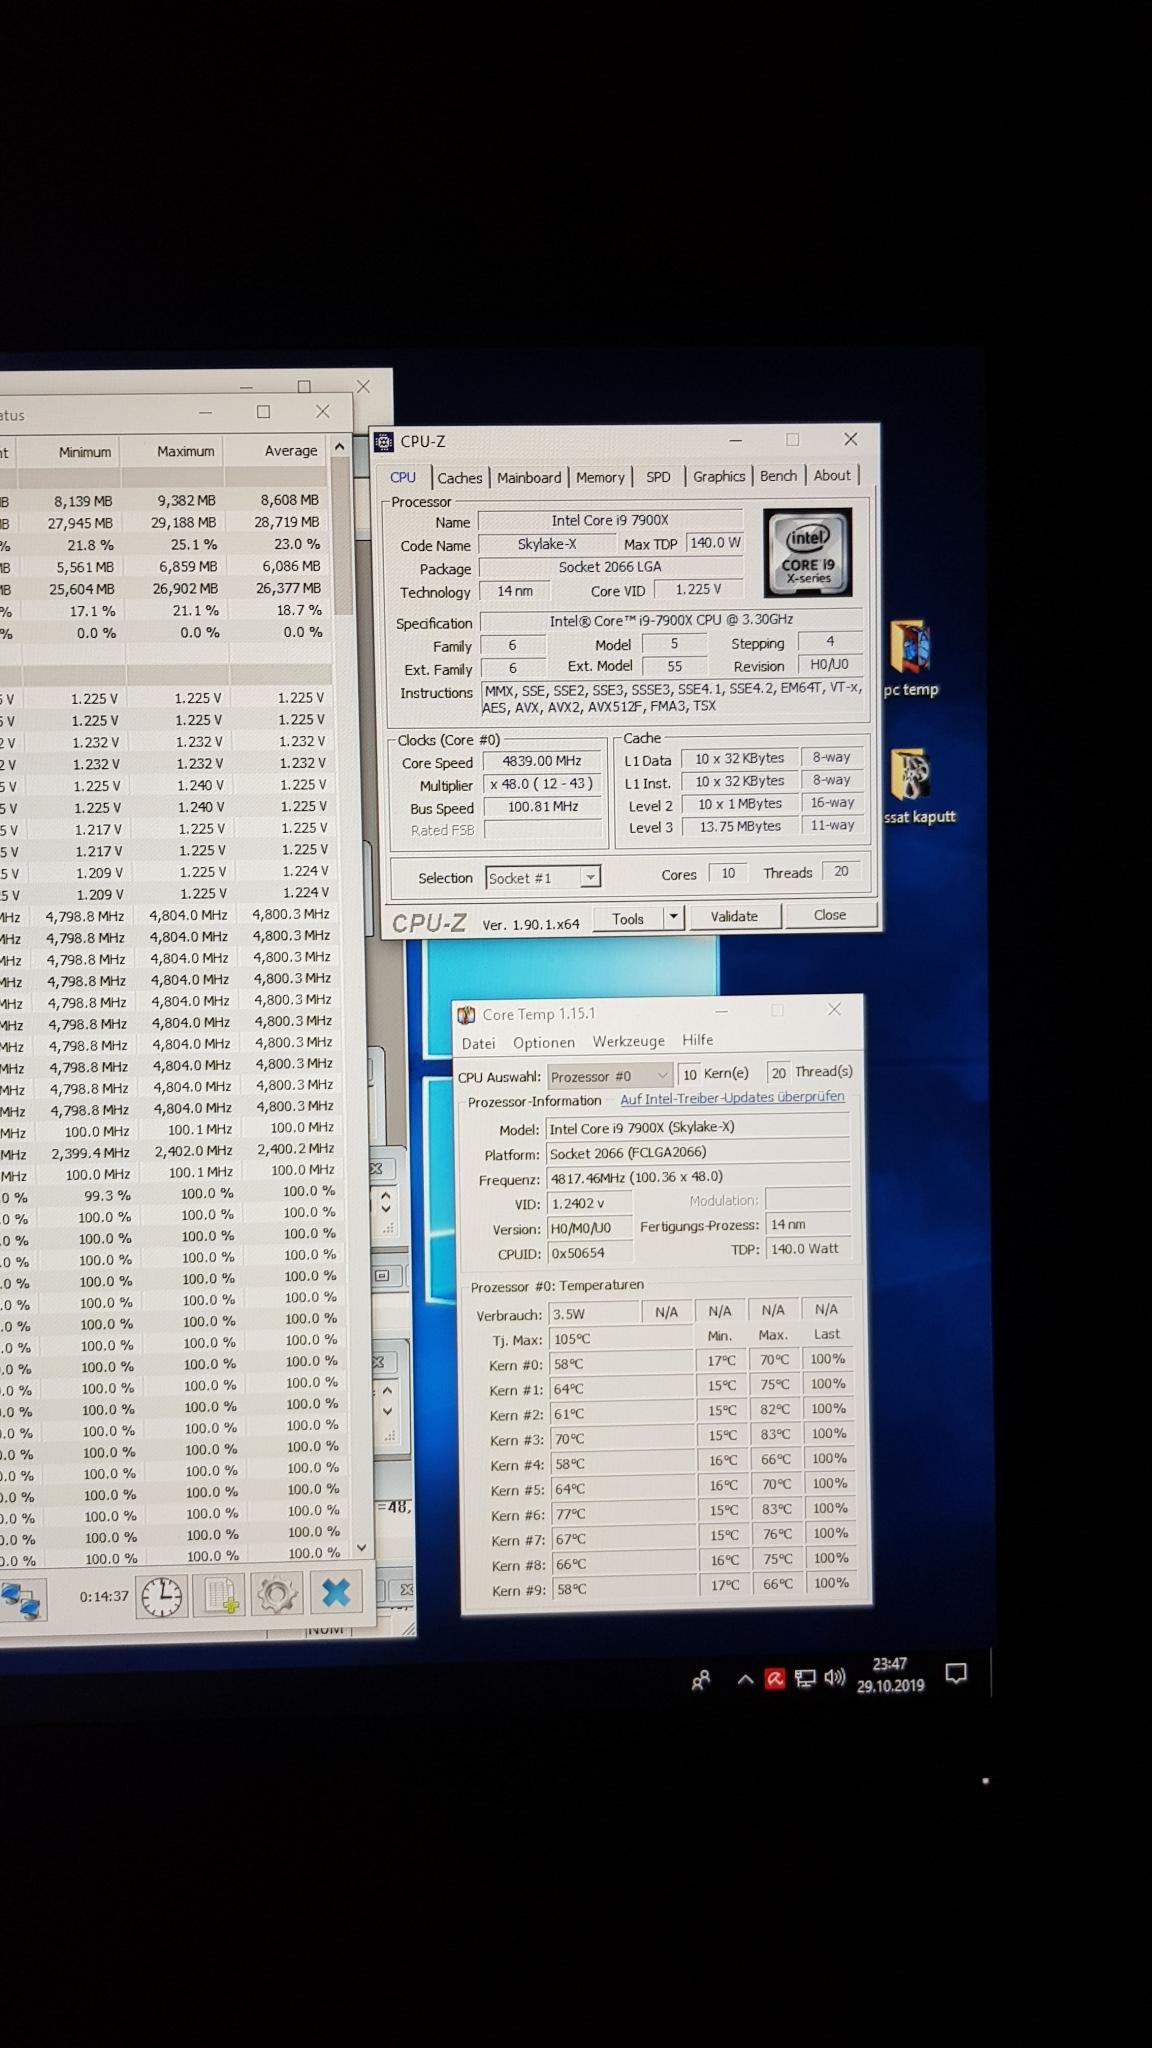Click the Bus Speed value 100.81 MHz
The image size is (1152, 2048).
[541, 806]
